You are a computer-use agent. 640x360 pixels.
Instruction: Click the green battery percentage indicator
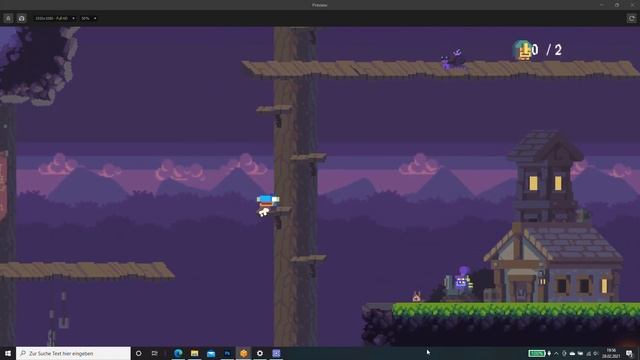(x=537, y=353)
